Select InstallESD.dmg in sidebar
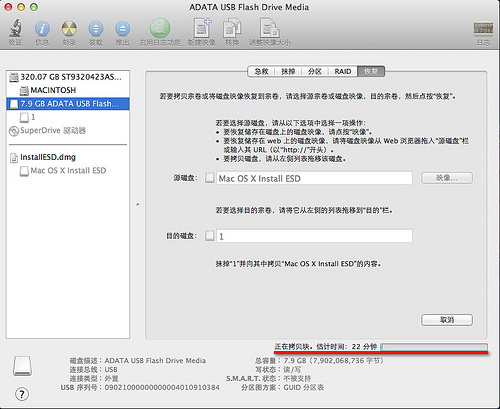Viewport: 500px width, 409px height. point(68,157)
